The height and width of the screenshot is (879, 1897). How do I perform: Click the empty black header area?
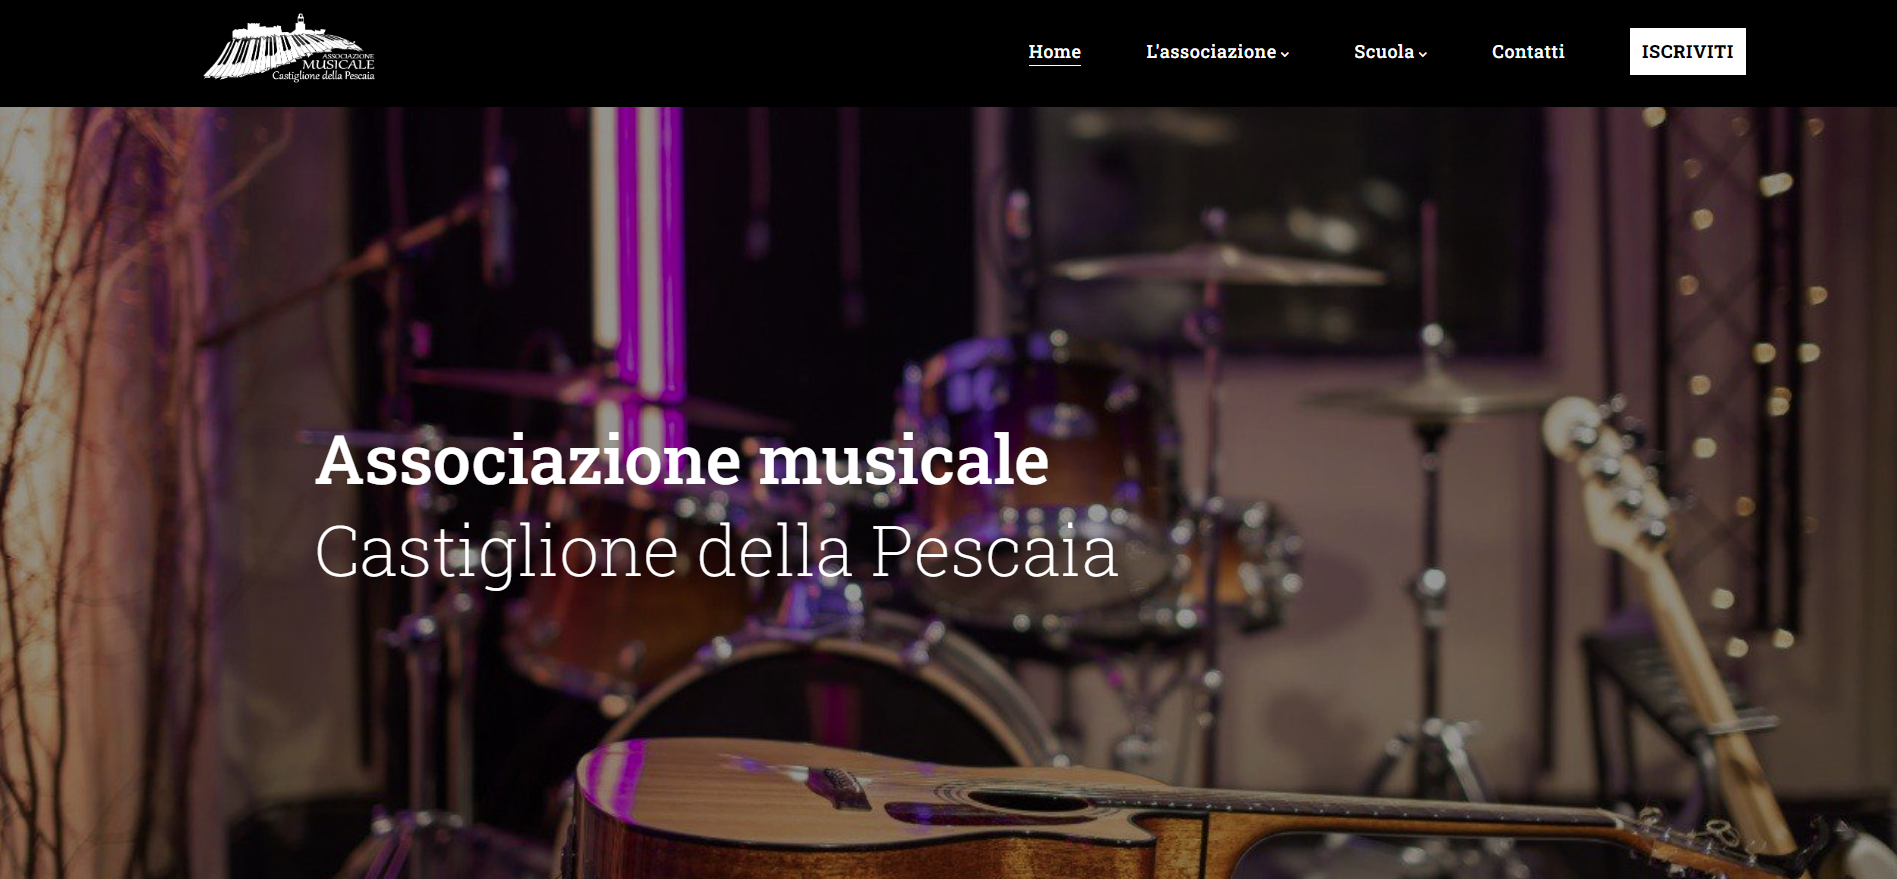(x=700, y=52)
